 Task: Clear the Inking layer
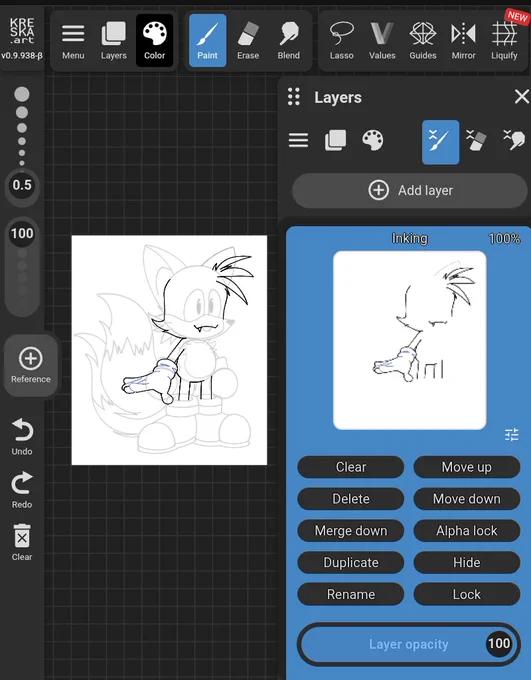click(351, 467)
